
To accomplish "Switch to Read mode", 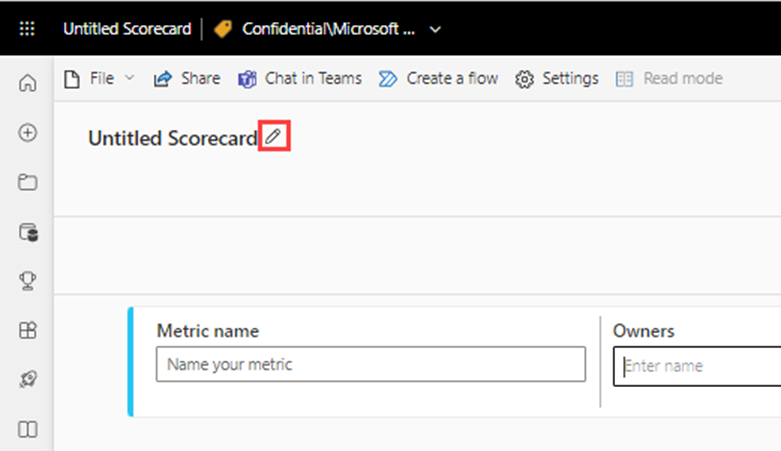I will tap(669, 79).
